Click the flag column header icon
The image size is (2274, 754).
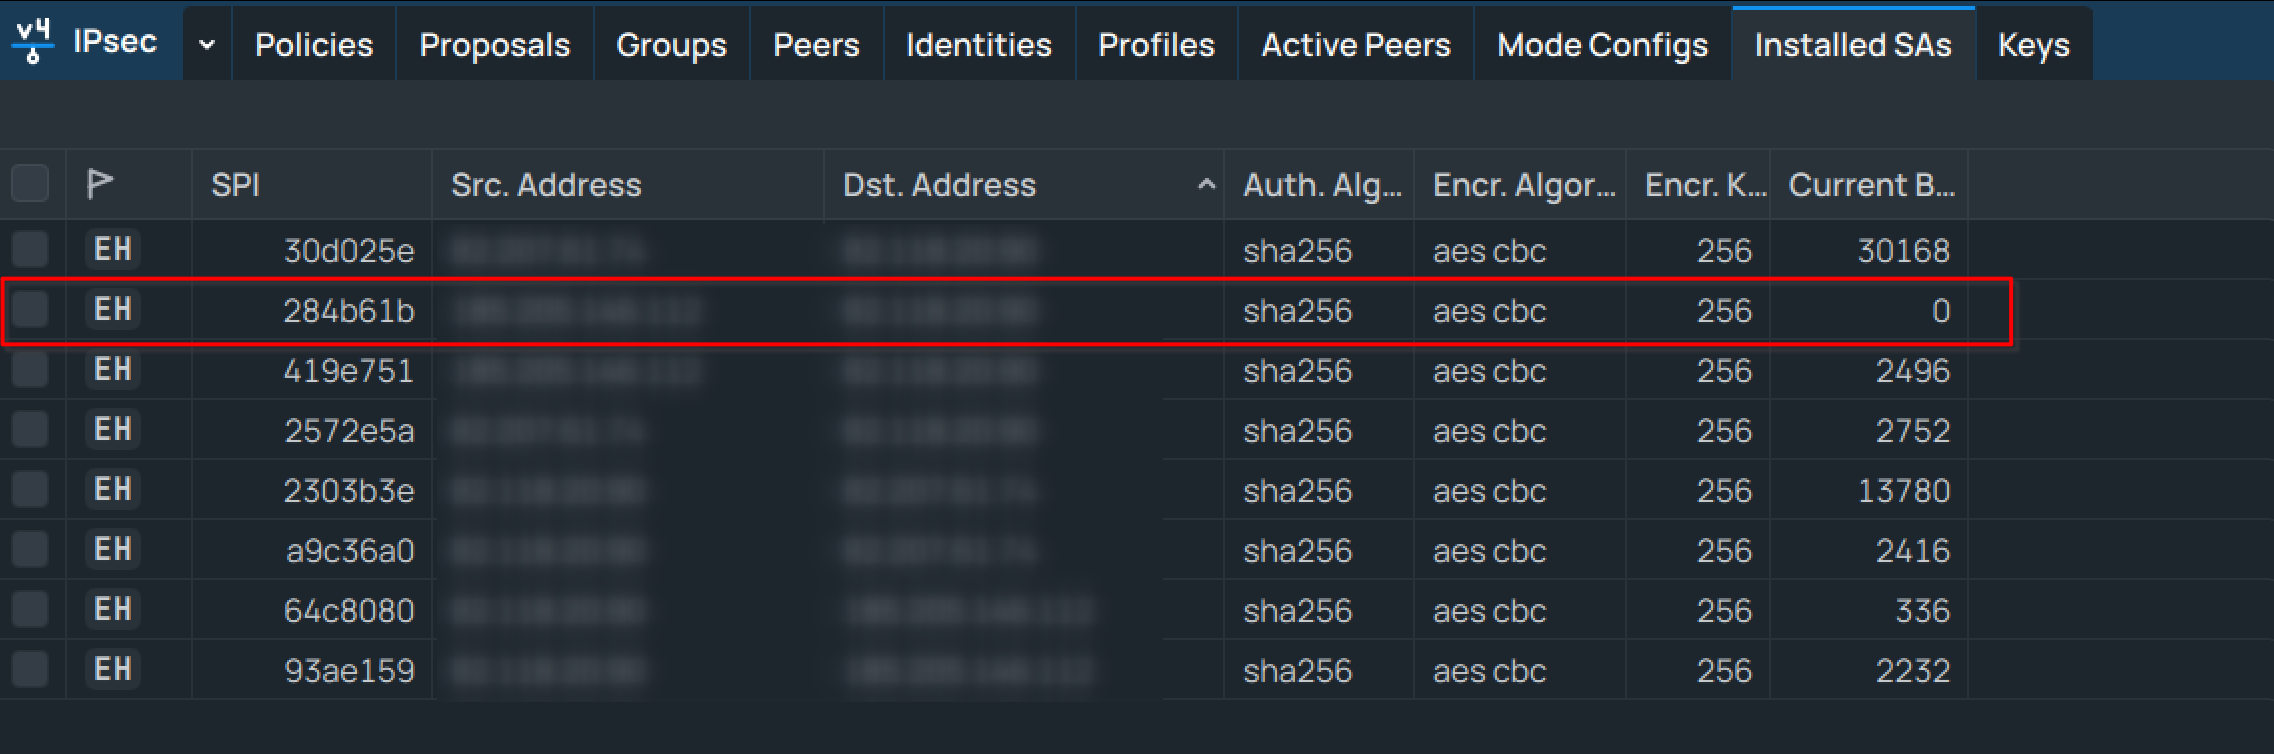99,184
